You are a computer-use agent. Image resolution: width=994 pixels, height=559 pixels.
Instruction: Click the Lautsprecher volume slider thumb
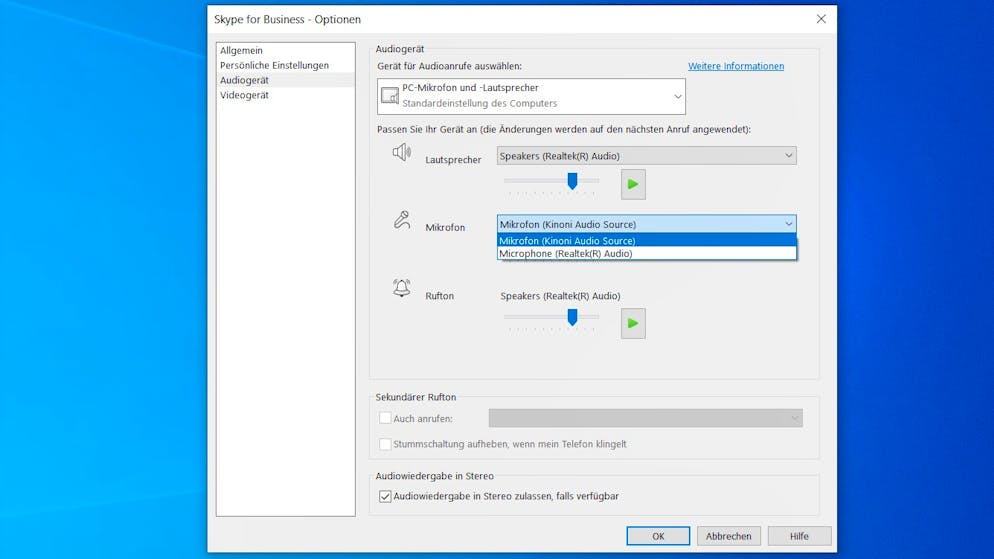[572, 181]
